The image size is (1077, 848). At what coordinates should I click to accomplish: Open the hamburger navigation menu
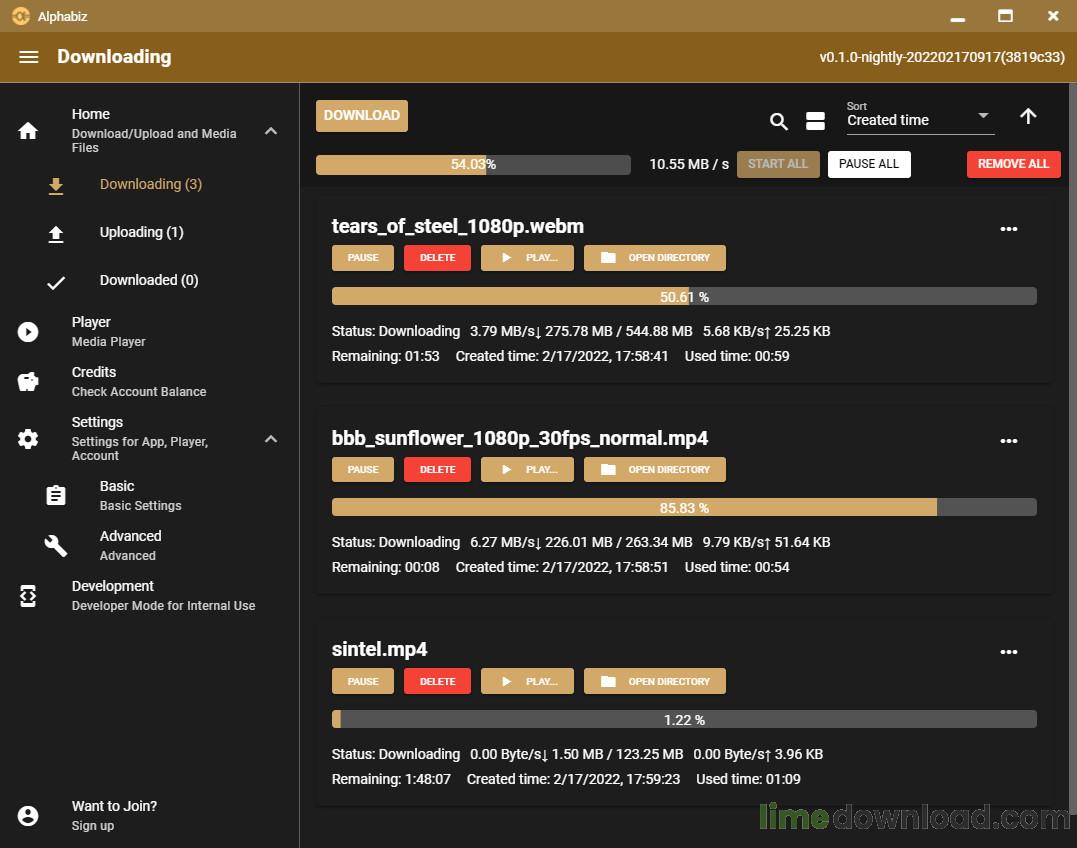coord(29,57)
